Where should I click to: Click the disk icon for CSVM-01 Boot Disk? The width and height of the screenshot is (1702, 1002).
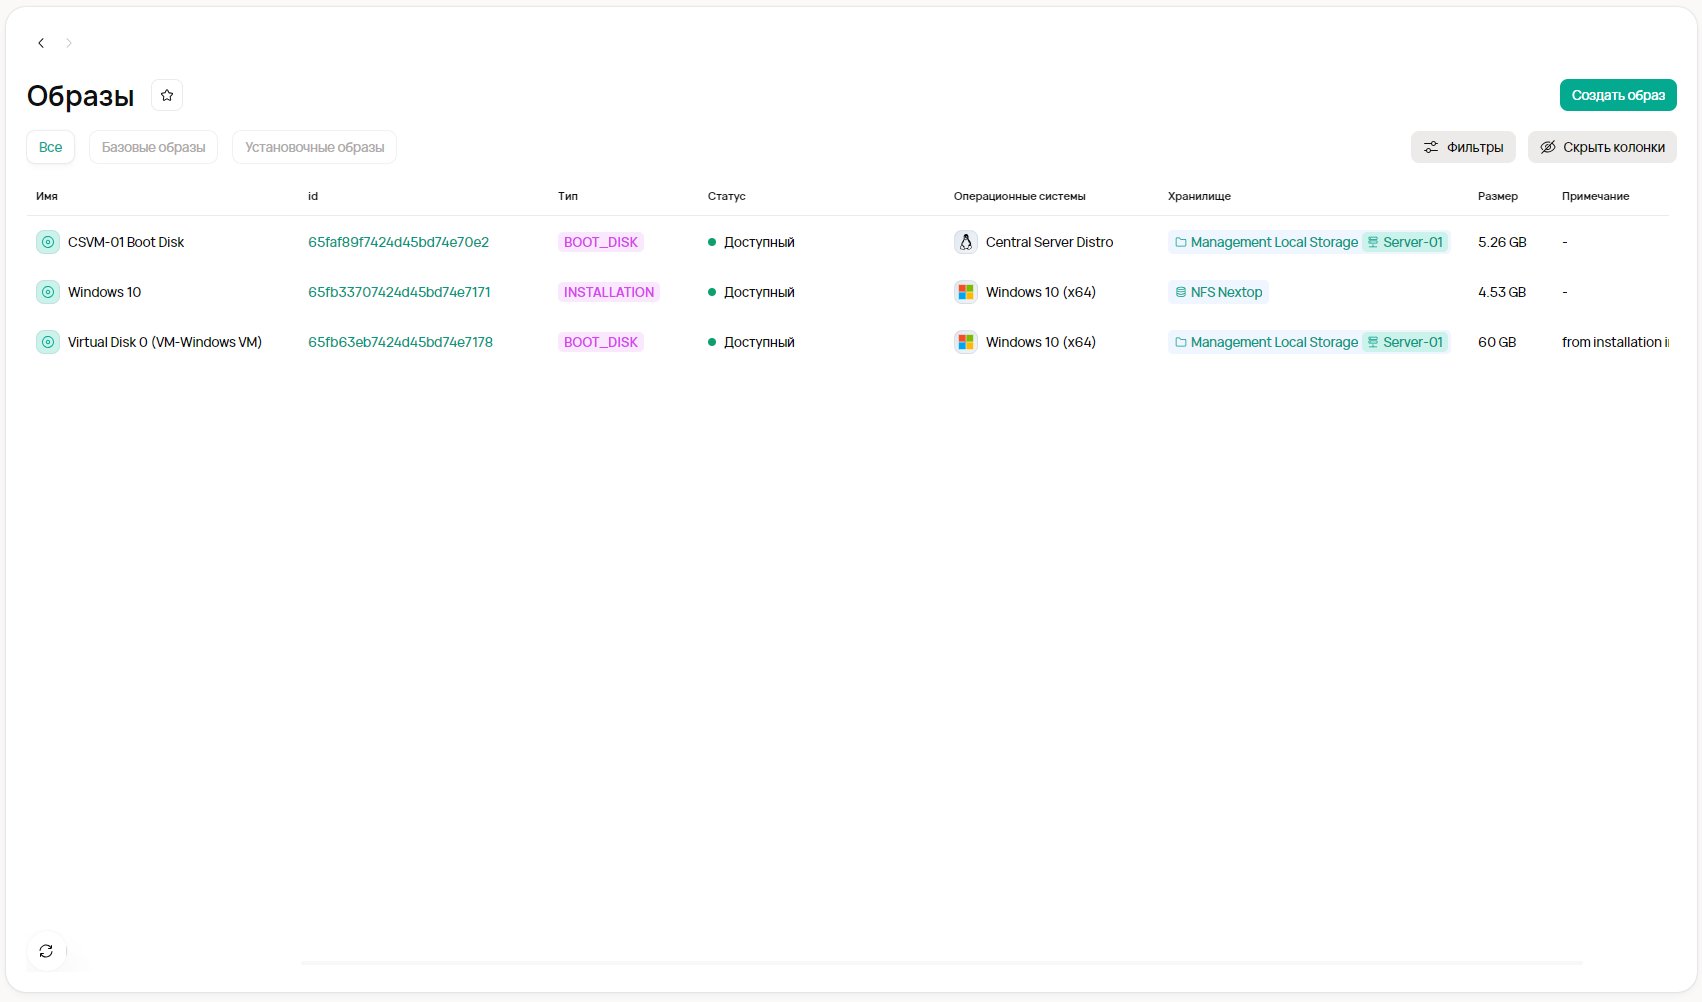pos(48,242)
